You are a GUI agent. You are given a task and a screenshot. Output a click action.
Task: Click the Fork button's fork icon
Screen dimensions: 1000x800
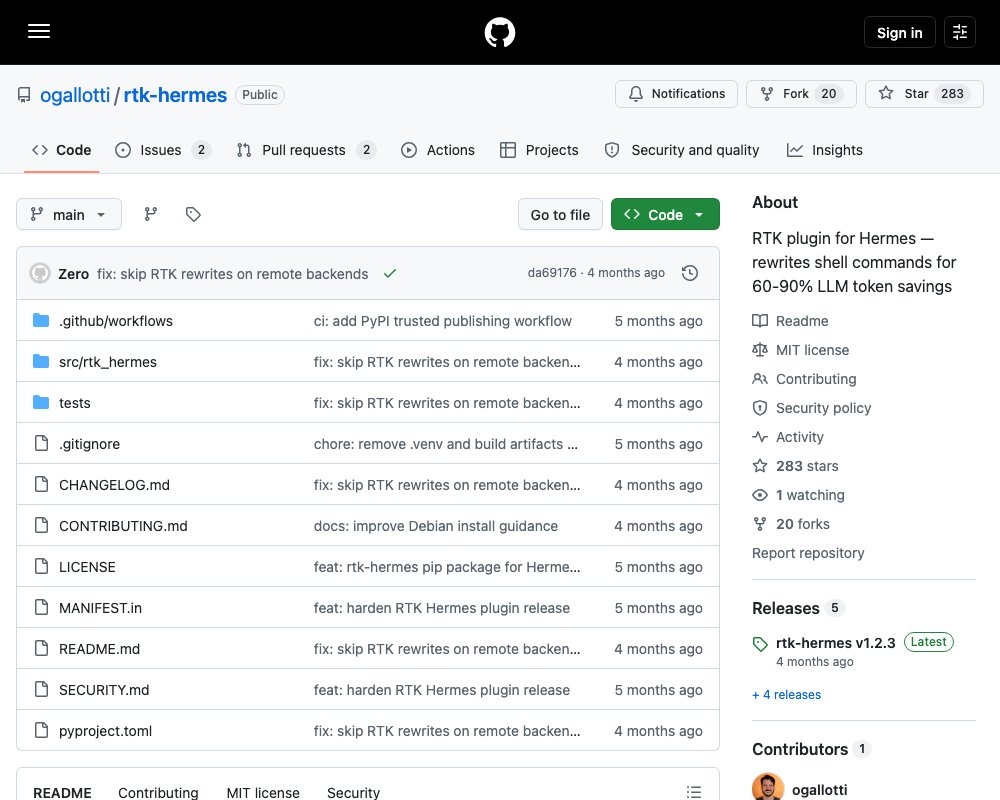[x=767, y=94]
